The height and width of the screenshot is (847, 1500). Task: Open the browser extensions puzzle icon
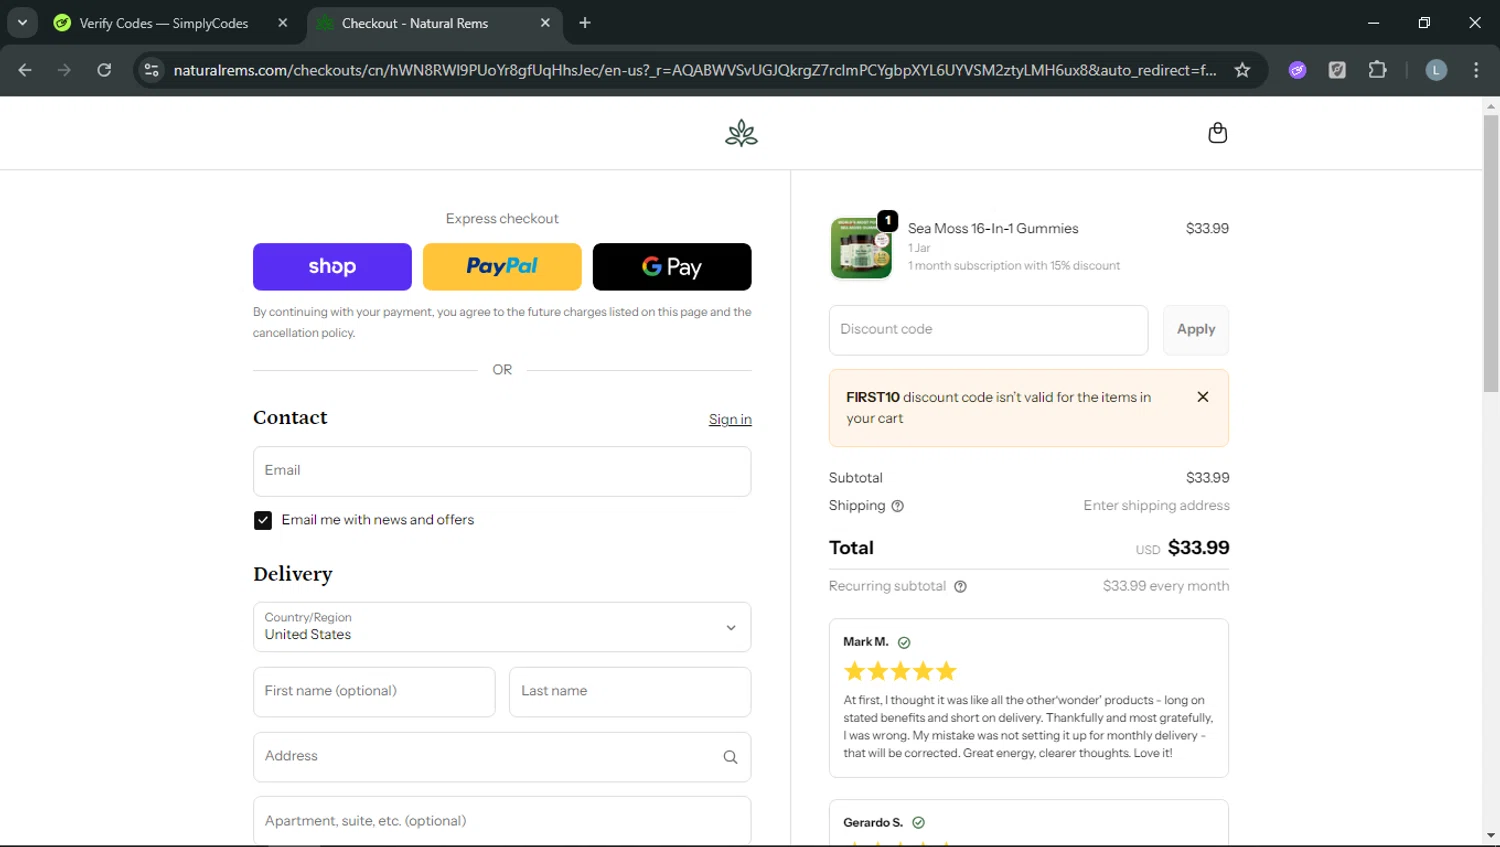coord(1377,70)
